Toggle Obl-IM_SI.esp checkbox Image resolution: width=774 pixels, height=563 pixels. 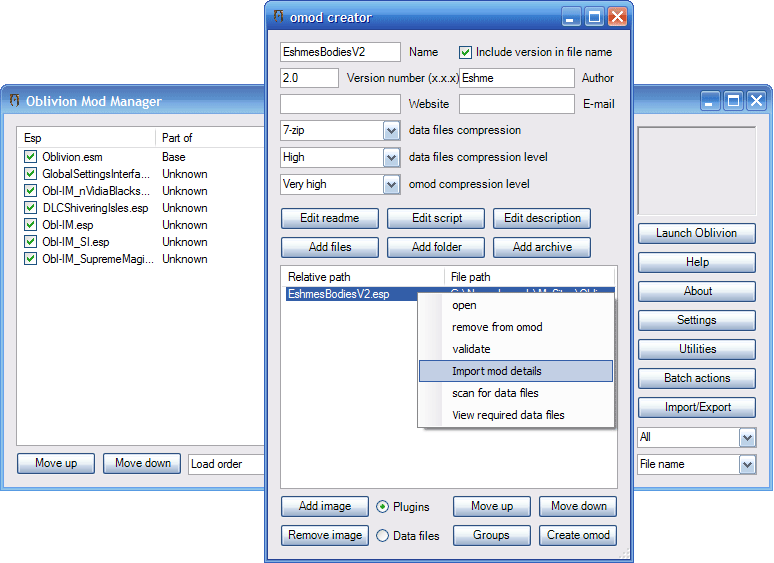[30, 242]
